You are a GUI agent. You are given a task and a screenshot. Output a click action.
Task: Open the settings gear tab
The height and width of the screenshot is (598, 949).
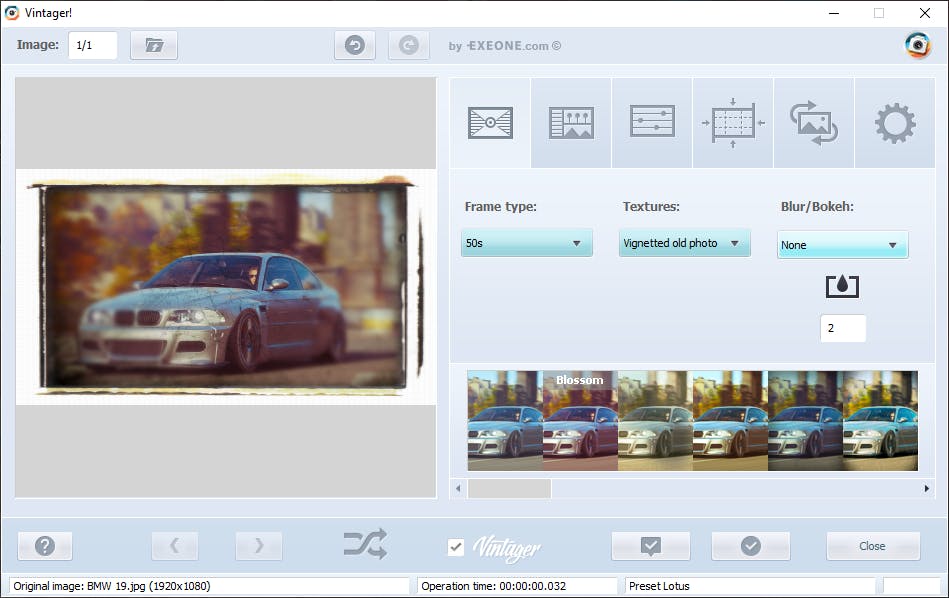click(x=894, y=123)
